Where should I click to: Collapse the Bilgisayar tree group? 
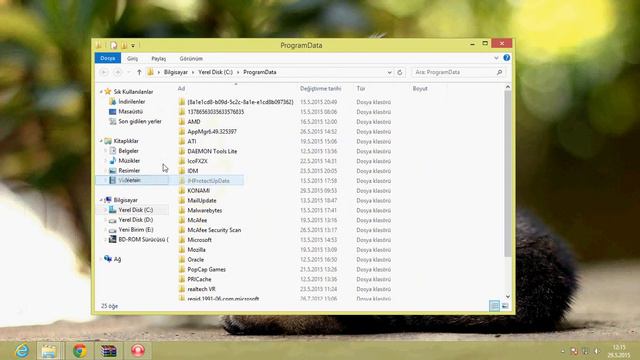[101, 200]
